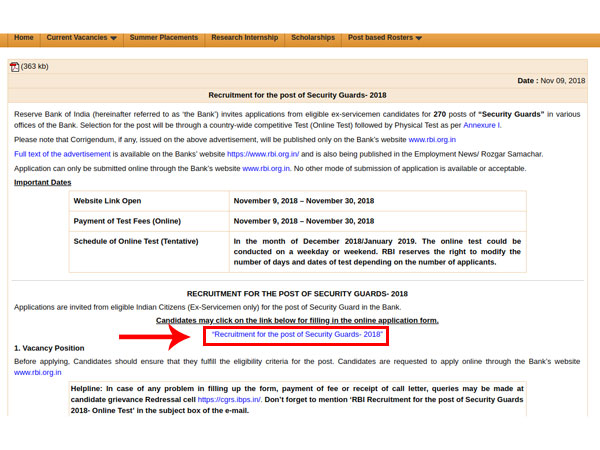Open the PDF icon next to 363 kb
Viewport: 600px width, 450px height.
tap(15, 67)
